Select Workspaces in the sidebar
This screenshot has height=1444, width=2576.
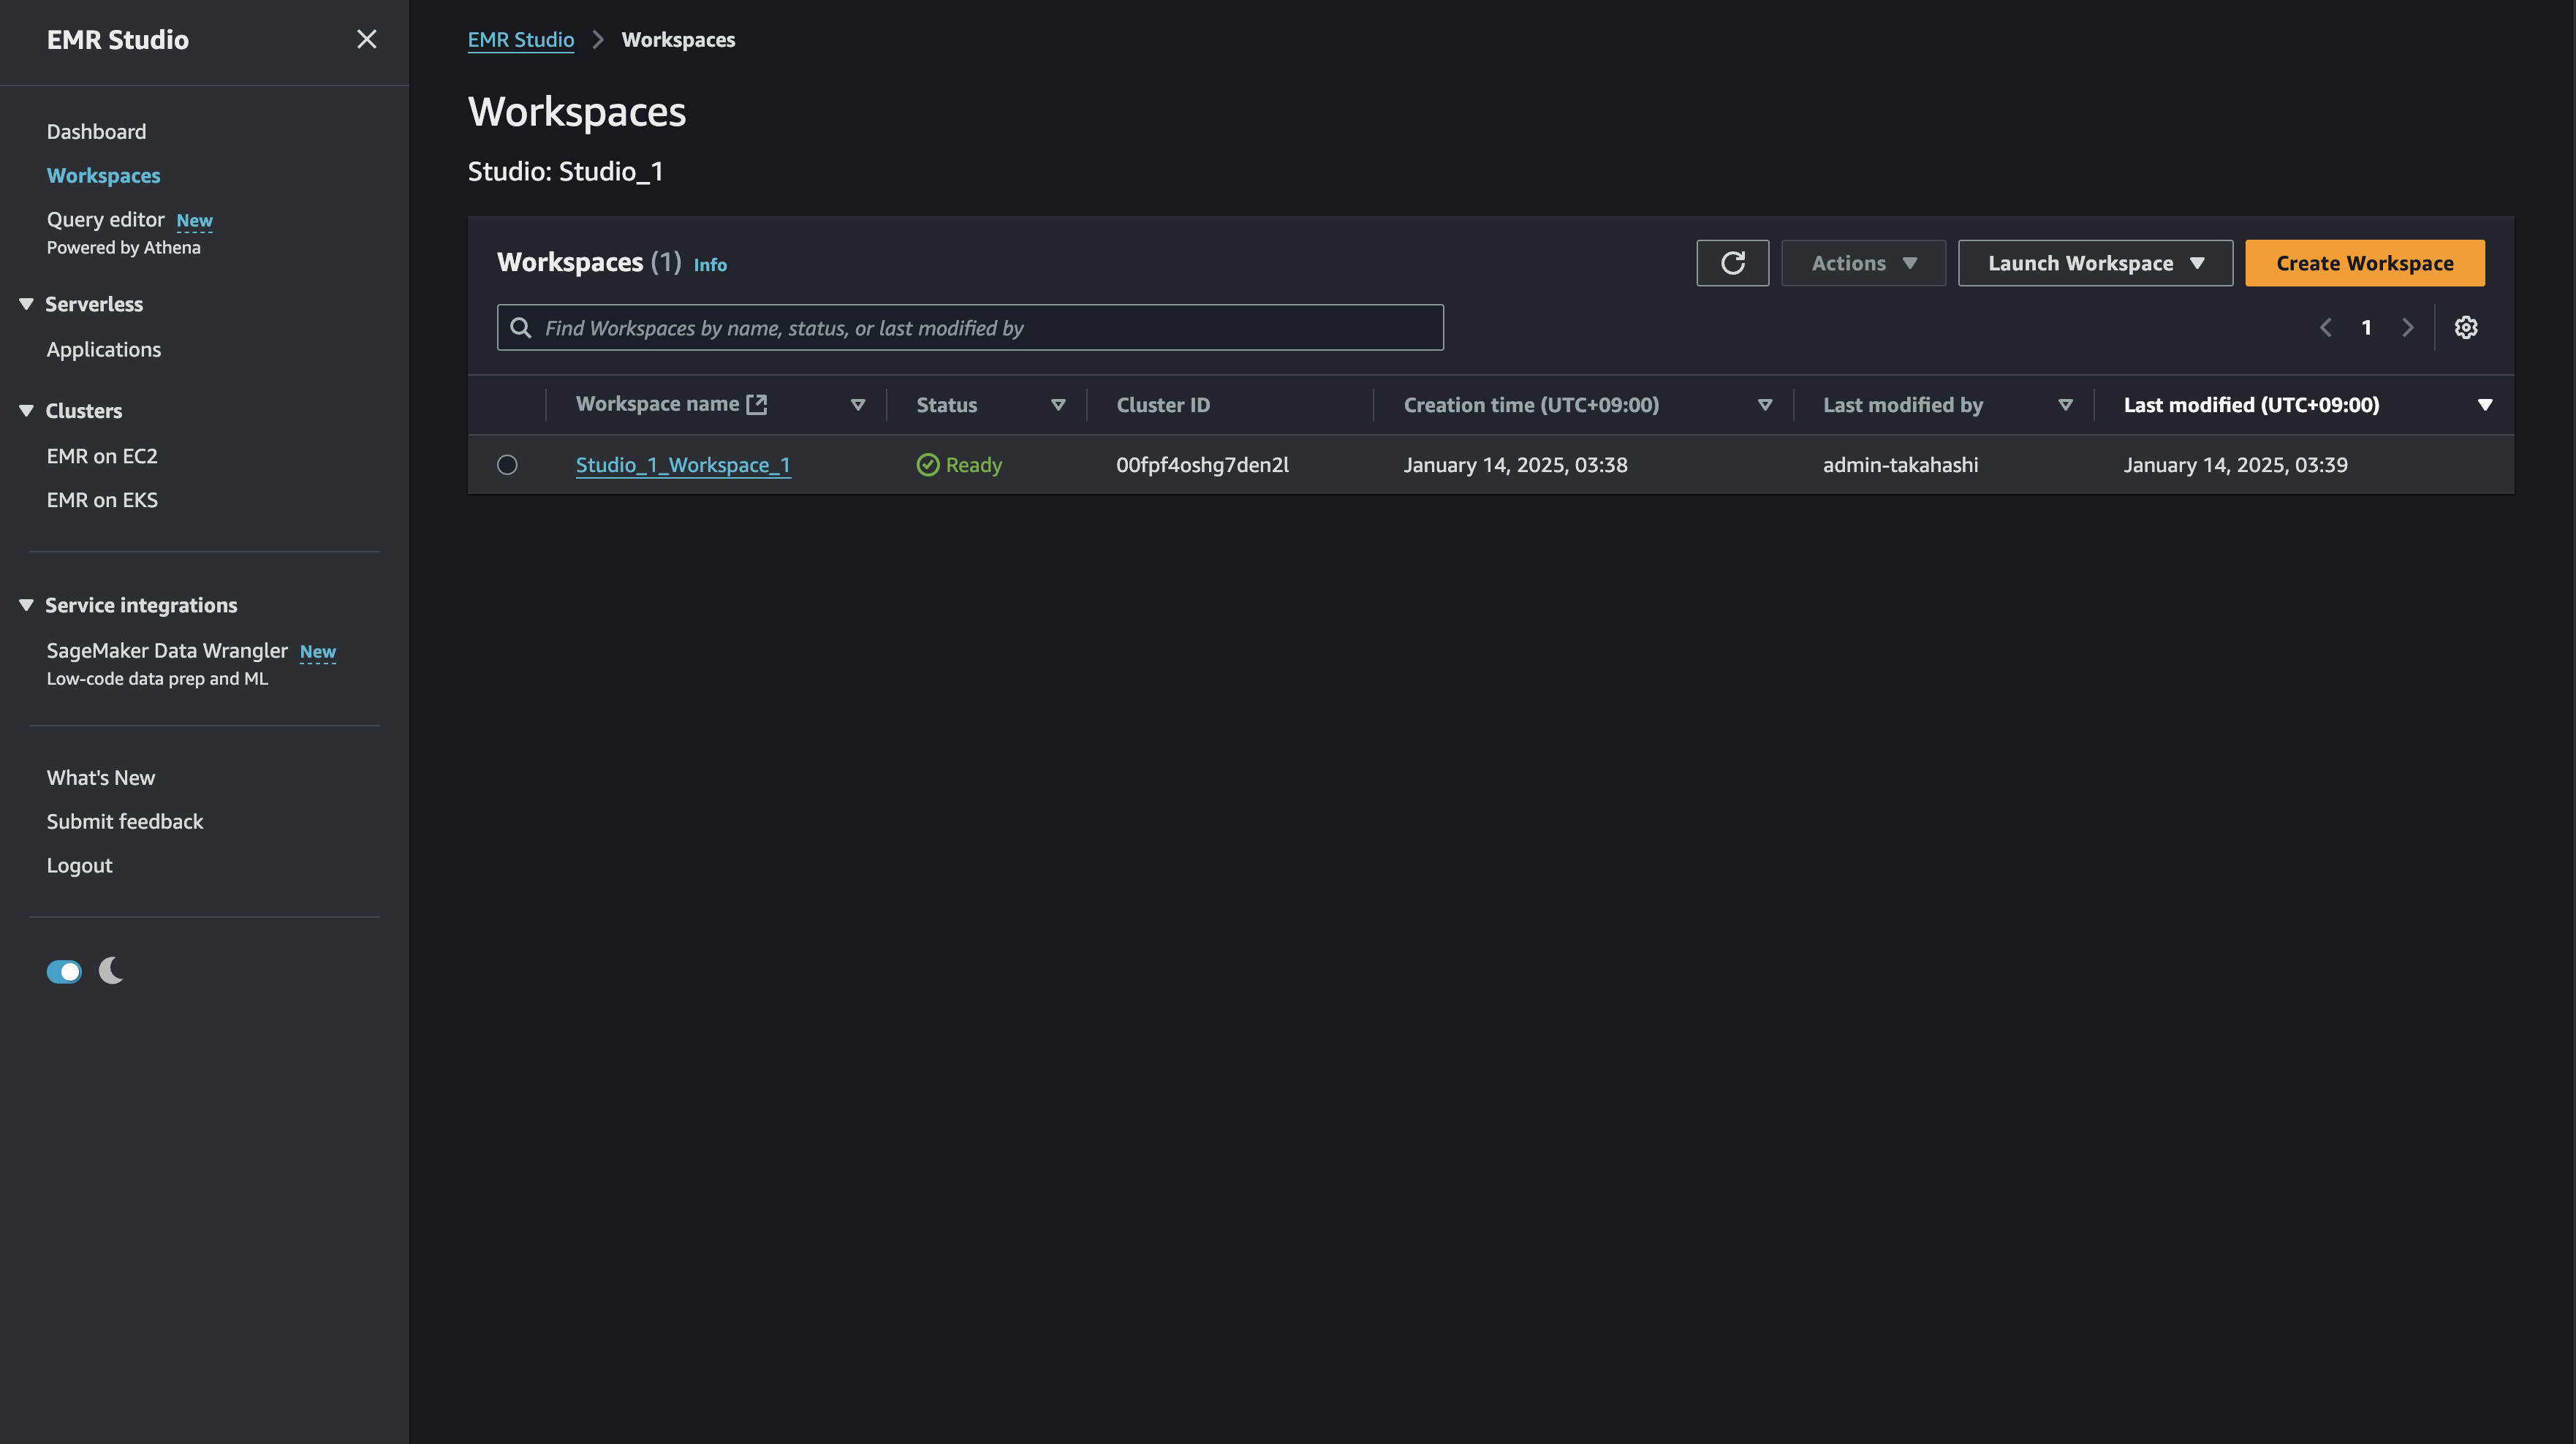103,175
